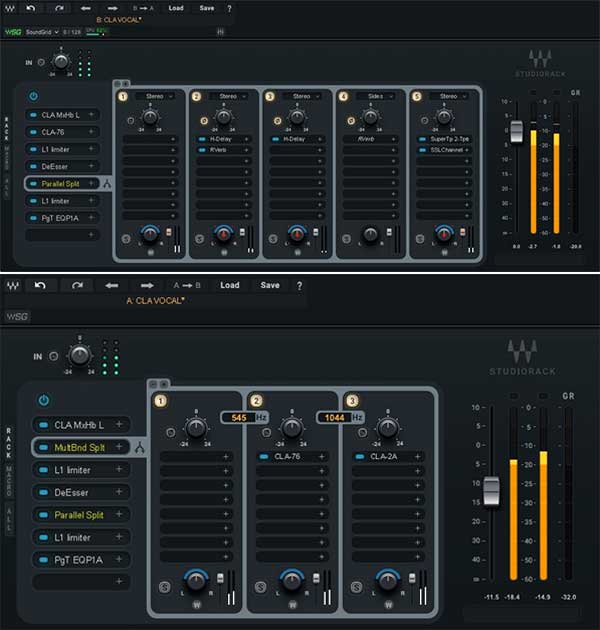
Task: Go to next preset in A: CLA VOCAL window
Action: point(147,285)
